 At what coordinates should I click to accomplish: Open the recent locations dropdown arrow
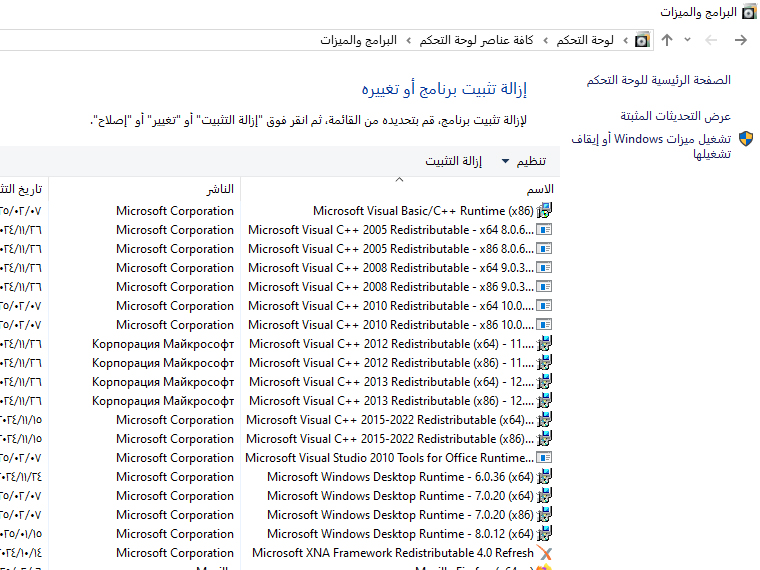point(687,40)
